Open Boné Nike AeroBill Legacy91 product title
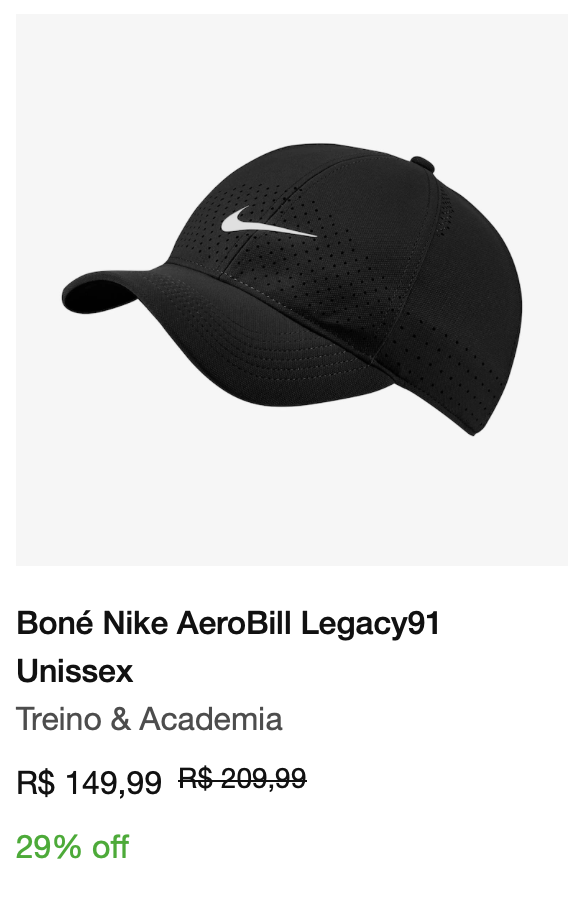This screenshot has height=902, width=586. coord(228,647)
